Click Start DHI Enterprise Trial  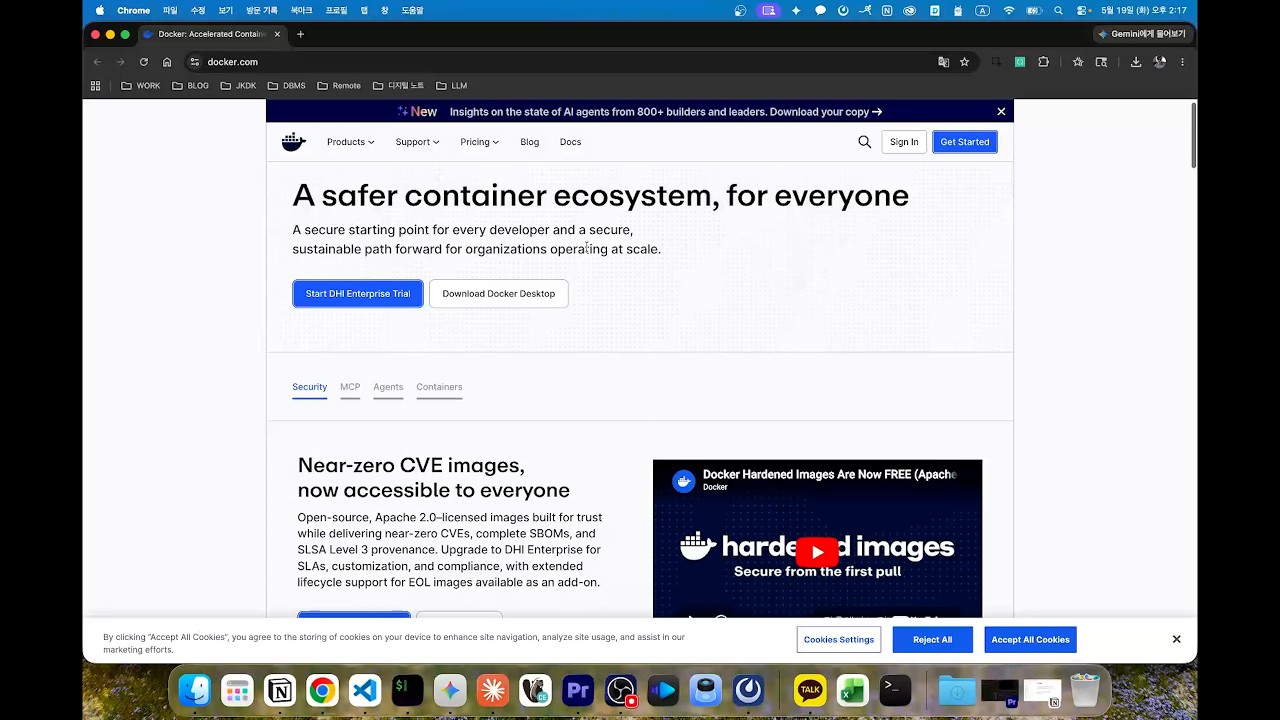(x=358, y=293)
